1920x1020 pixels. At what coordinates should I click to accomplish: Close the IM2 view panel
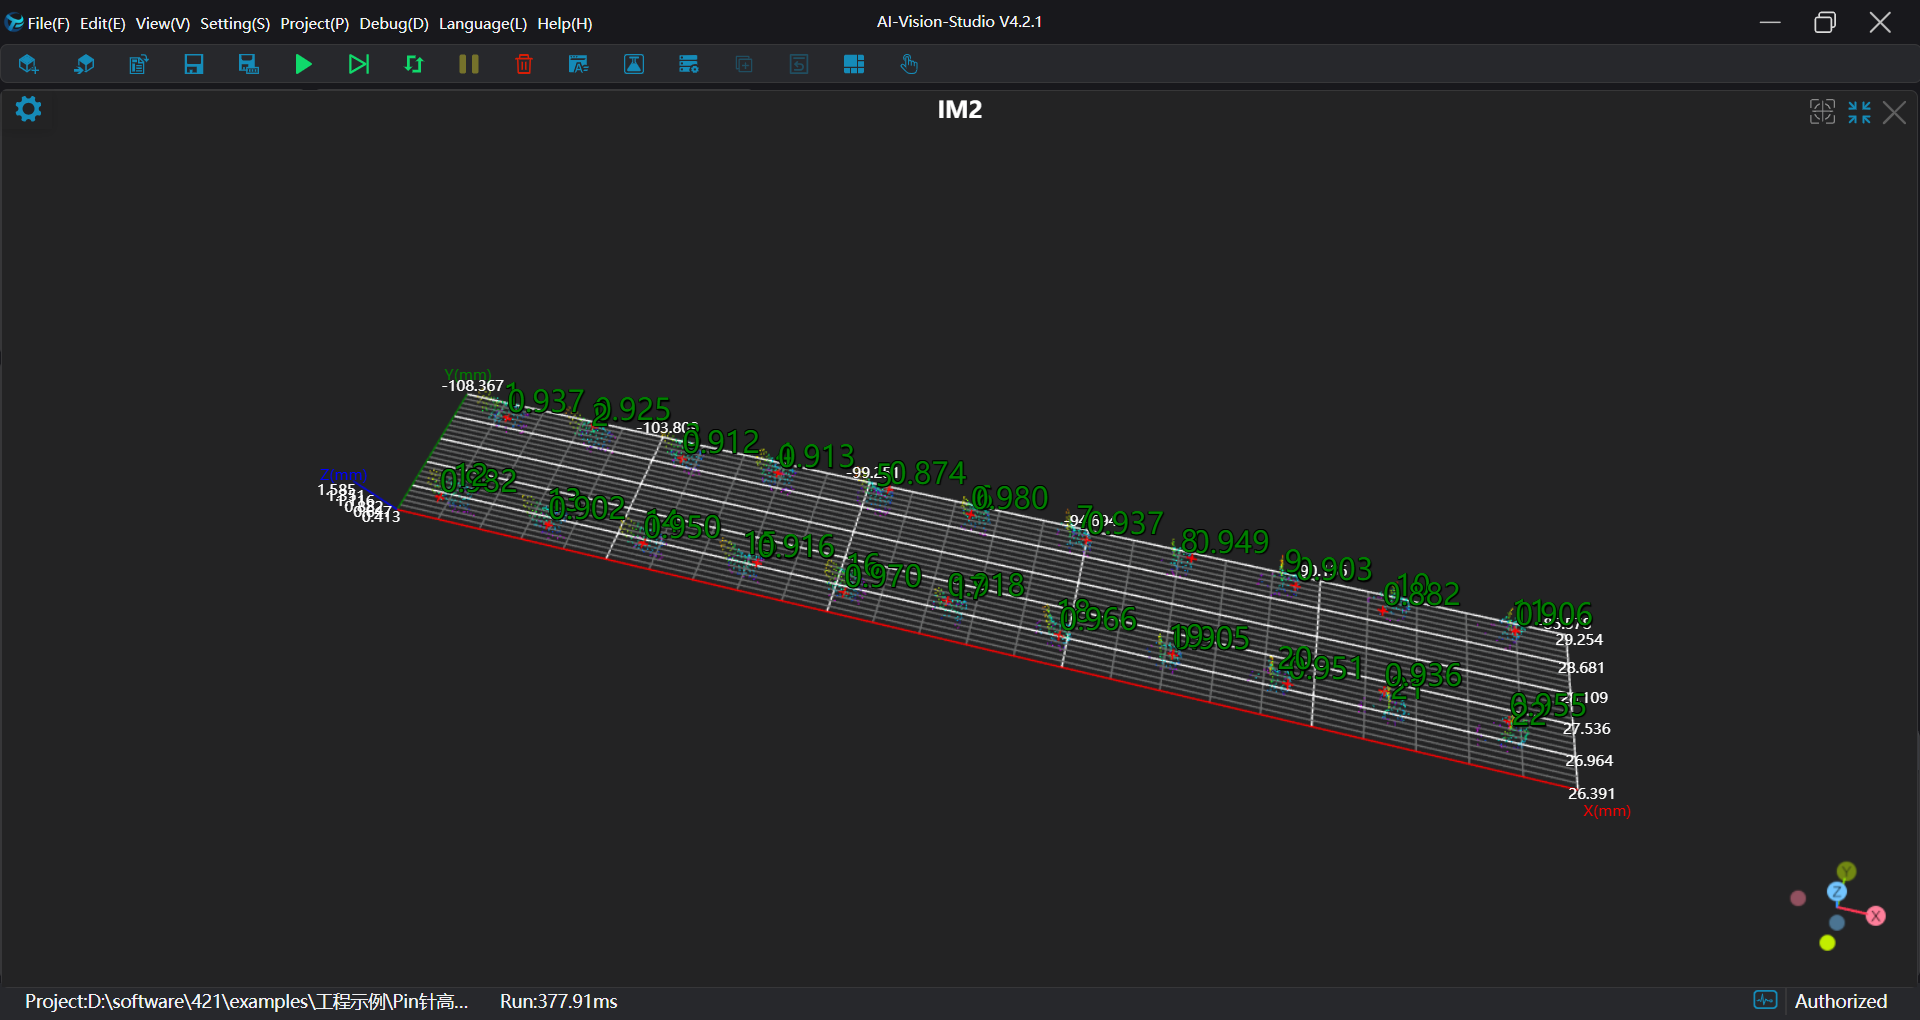[x=1894, y=112]
